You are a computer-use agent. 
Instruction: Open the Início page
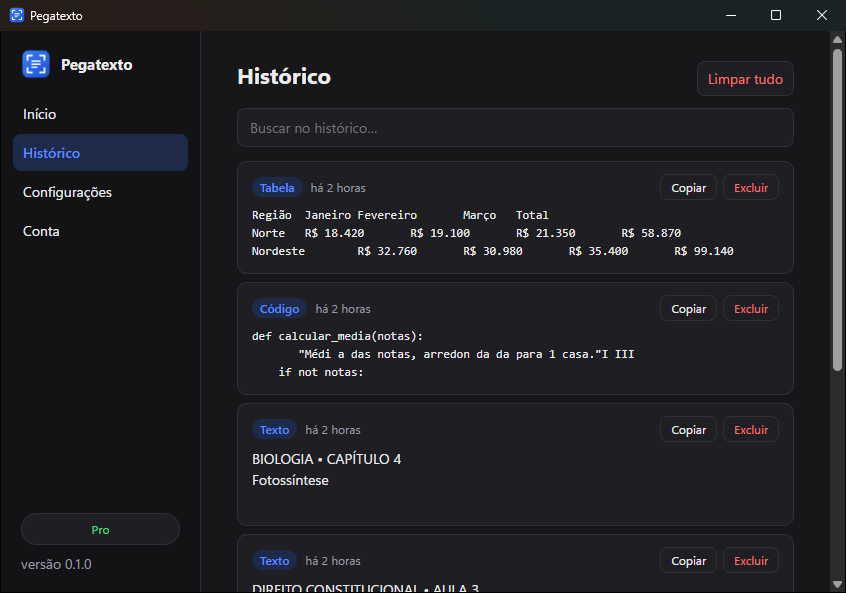point(100,114)
